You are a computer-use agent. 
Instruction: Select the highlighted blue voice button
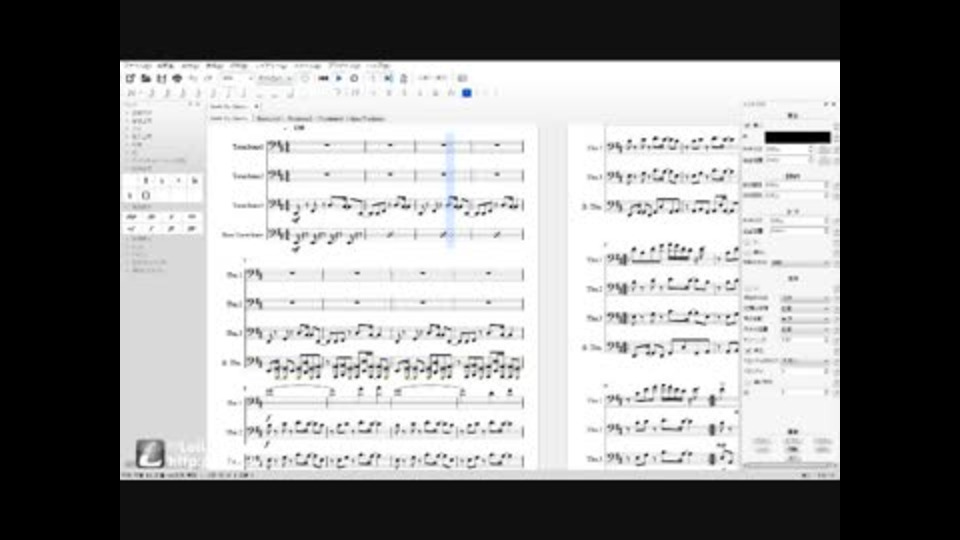coord(467,93)
